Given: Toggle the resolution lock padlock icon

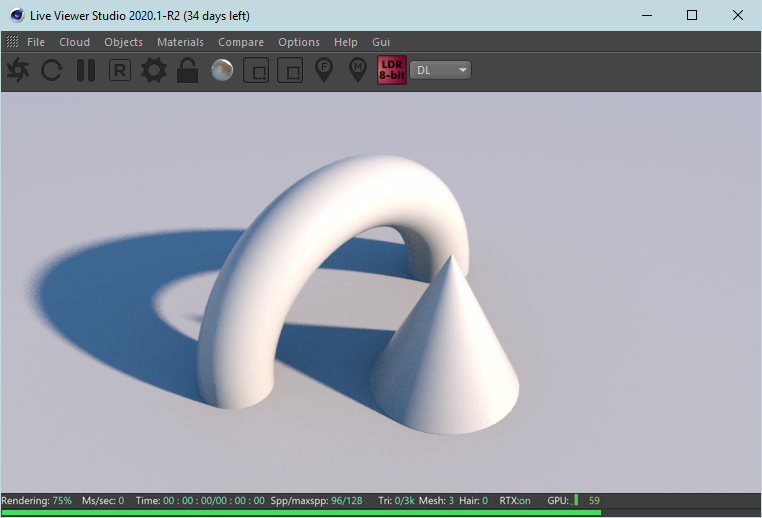Looking at the screenshot, I should click(188, 70).
